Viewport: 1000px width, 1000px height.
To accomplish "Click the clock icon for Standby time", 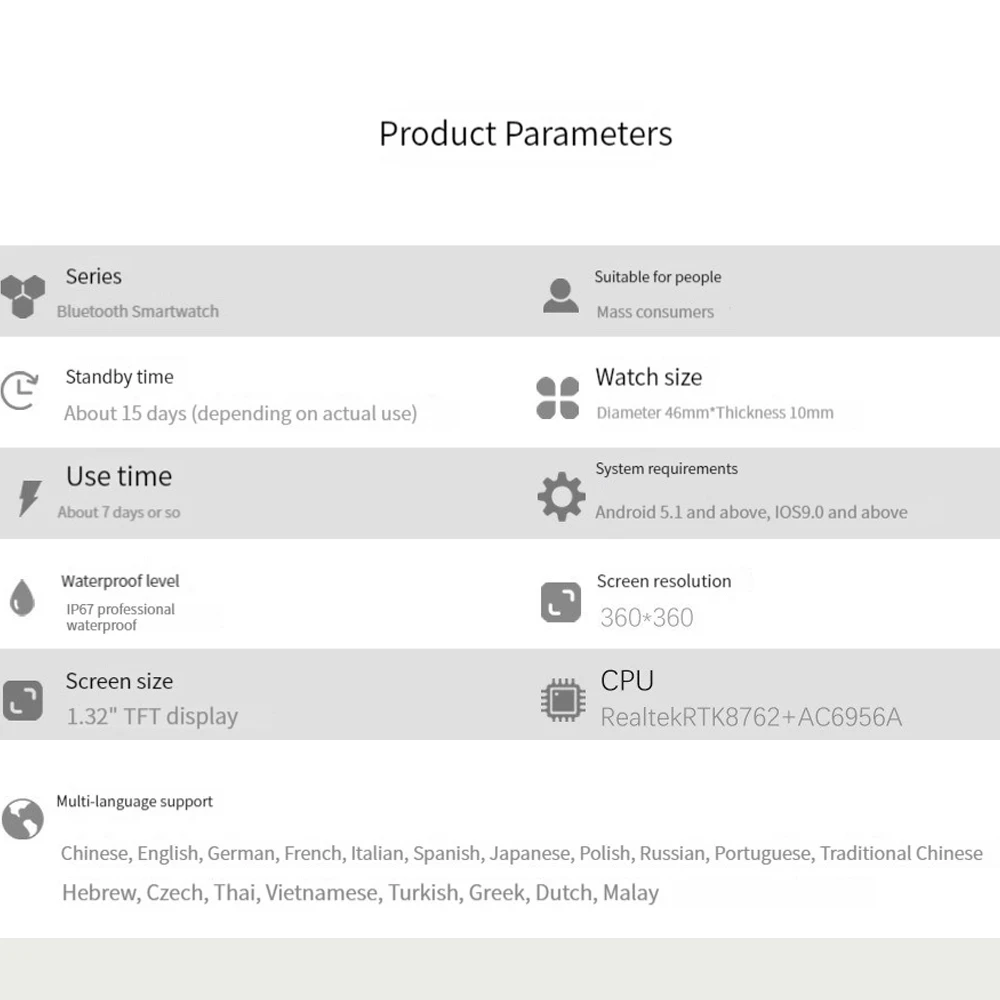I will point(20,390).
